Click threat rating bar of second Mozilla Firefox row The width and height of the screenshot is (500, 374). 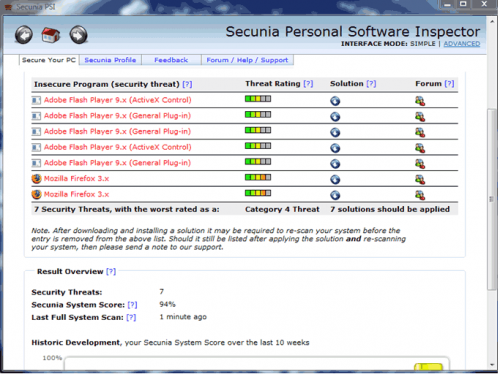tap(258, 193)
